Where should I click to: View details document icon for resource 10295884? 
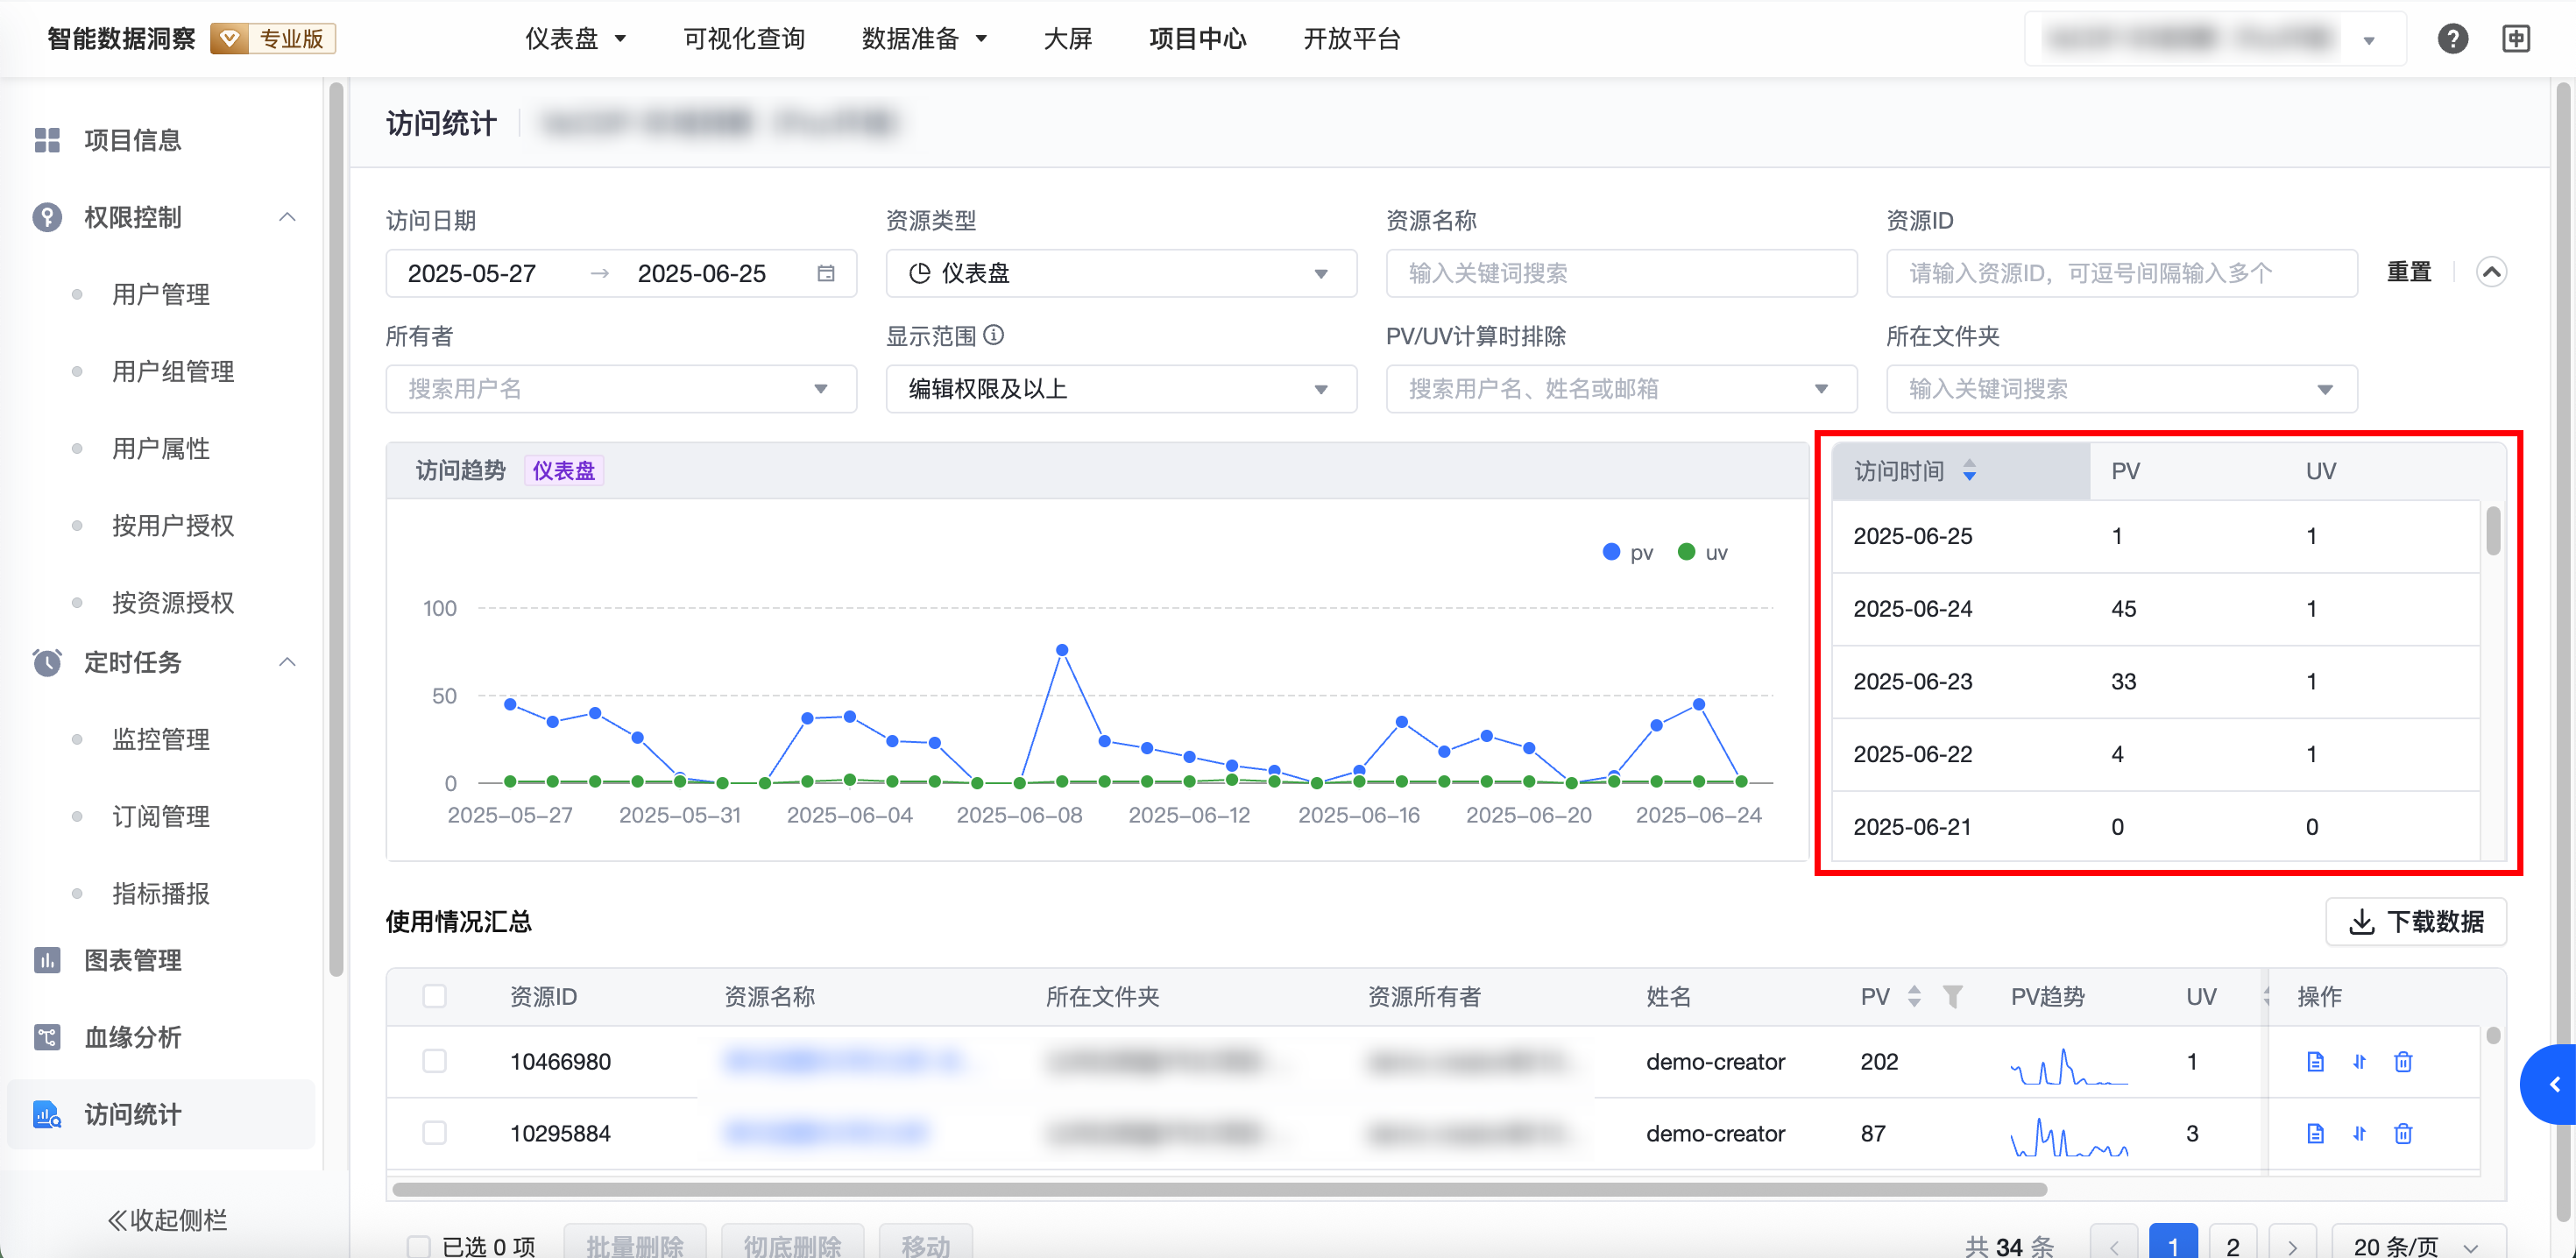(2315, 1133)
